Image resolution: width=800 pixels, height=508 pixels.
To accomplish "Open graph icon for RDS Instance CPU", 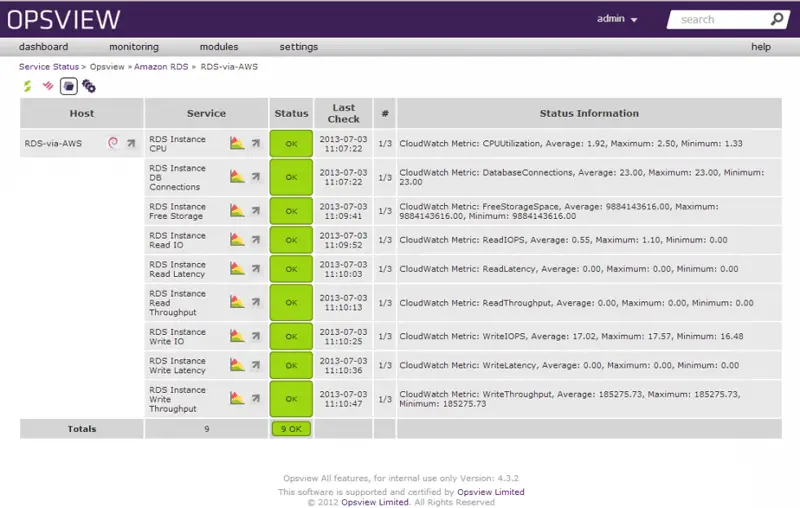I will [x=237, y=143].
